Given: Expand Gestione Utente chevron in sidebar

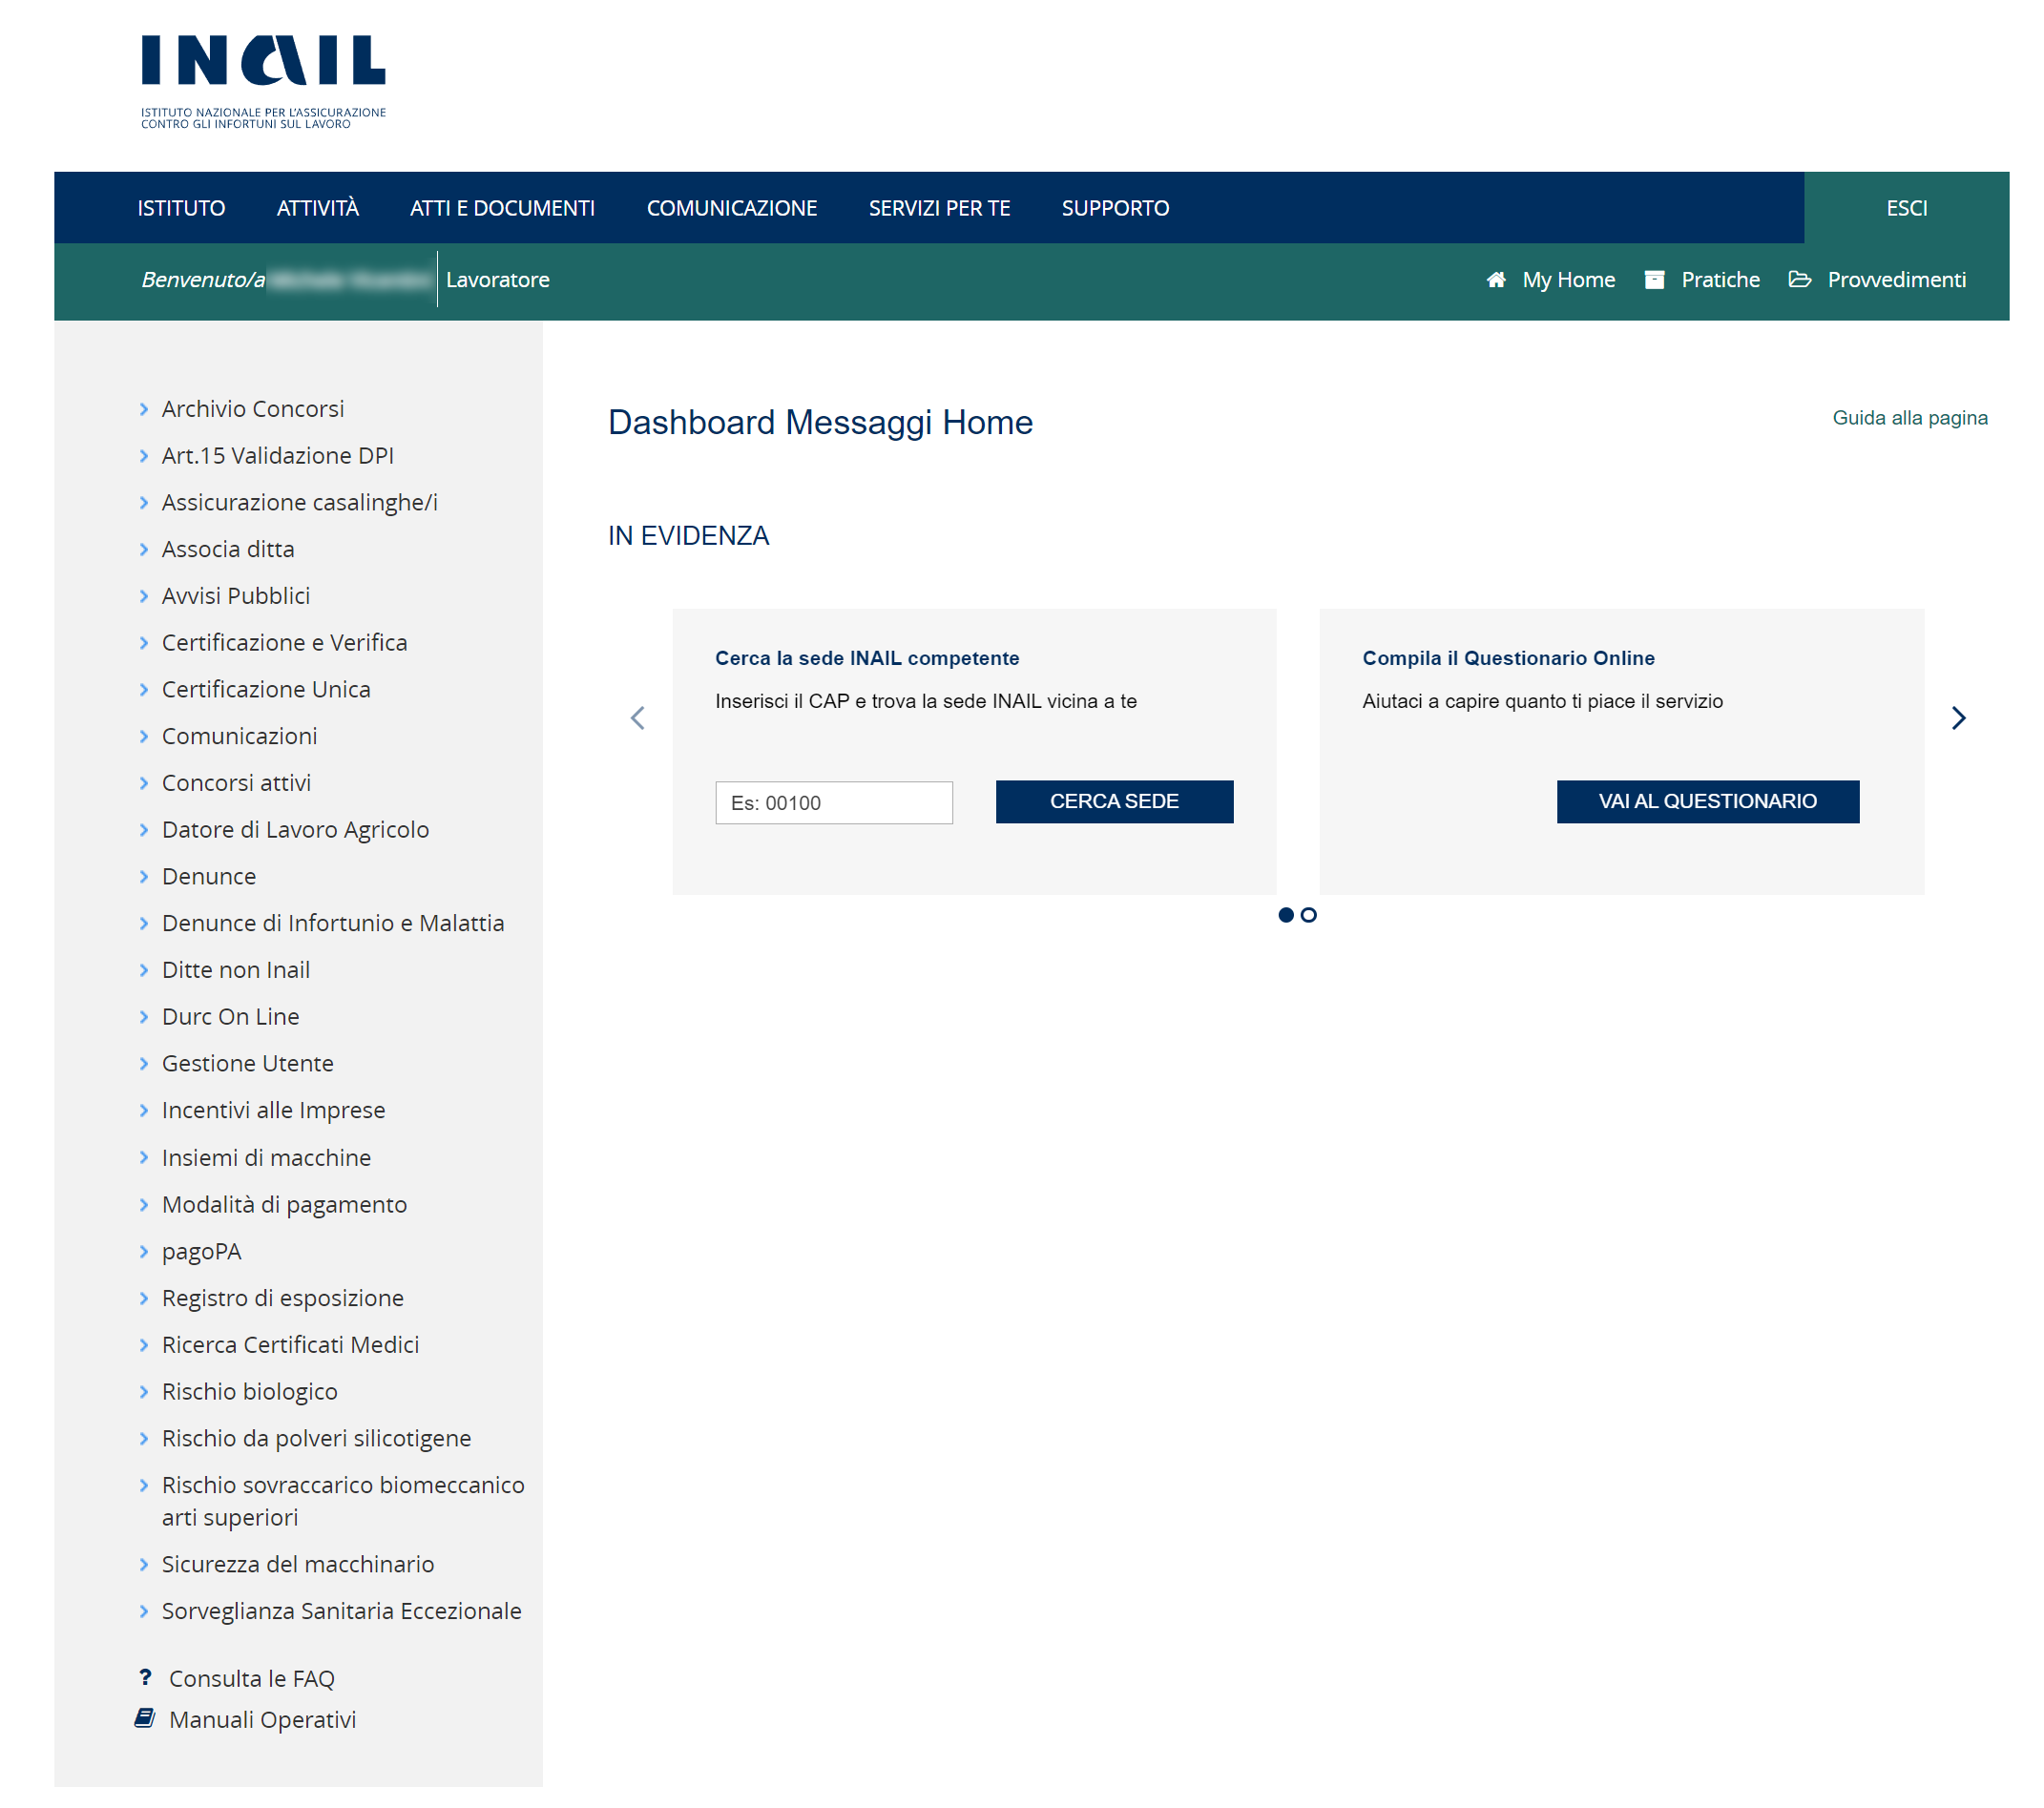Looking at the screenshot, I should pyautogui.click(x=144, y=1064).
